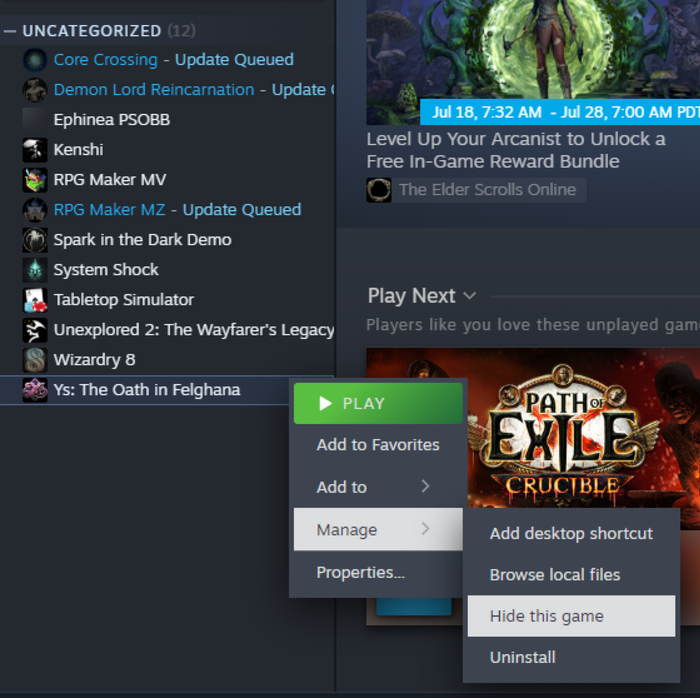Choose Add desktop shortcut
The height and width of the screenshot is (698, 700).
click(571, 533)
